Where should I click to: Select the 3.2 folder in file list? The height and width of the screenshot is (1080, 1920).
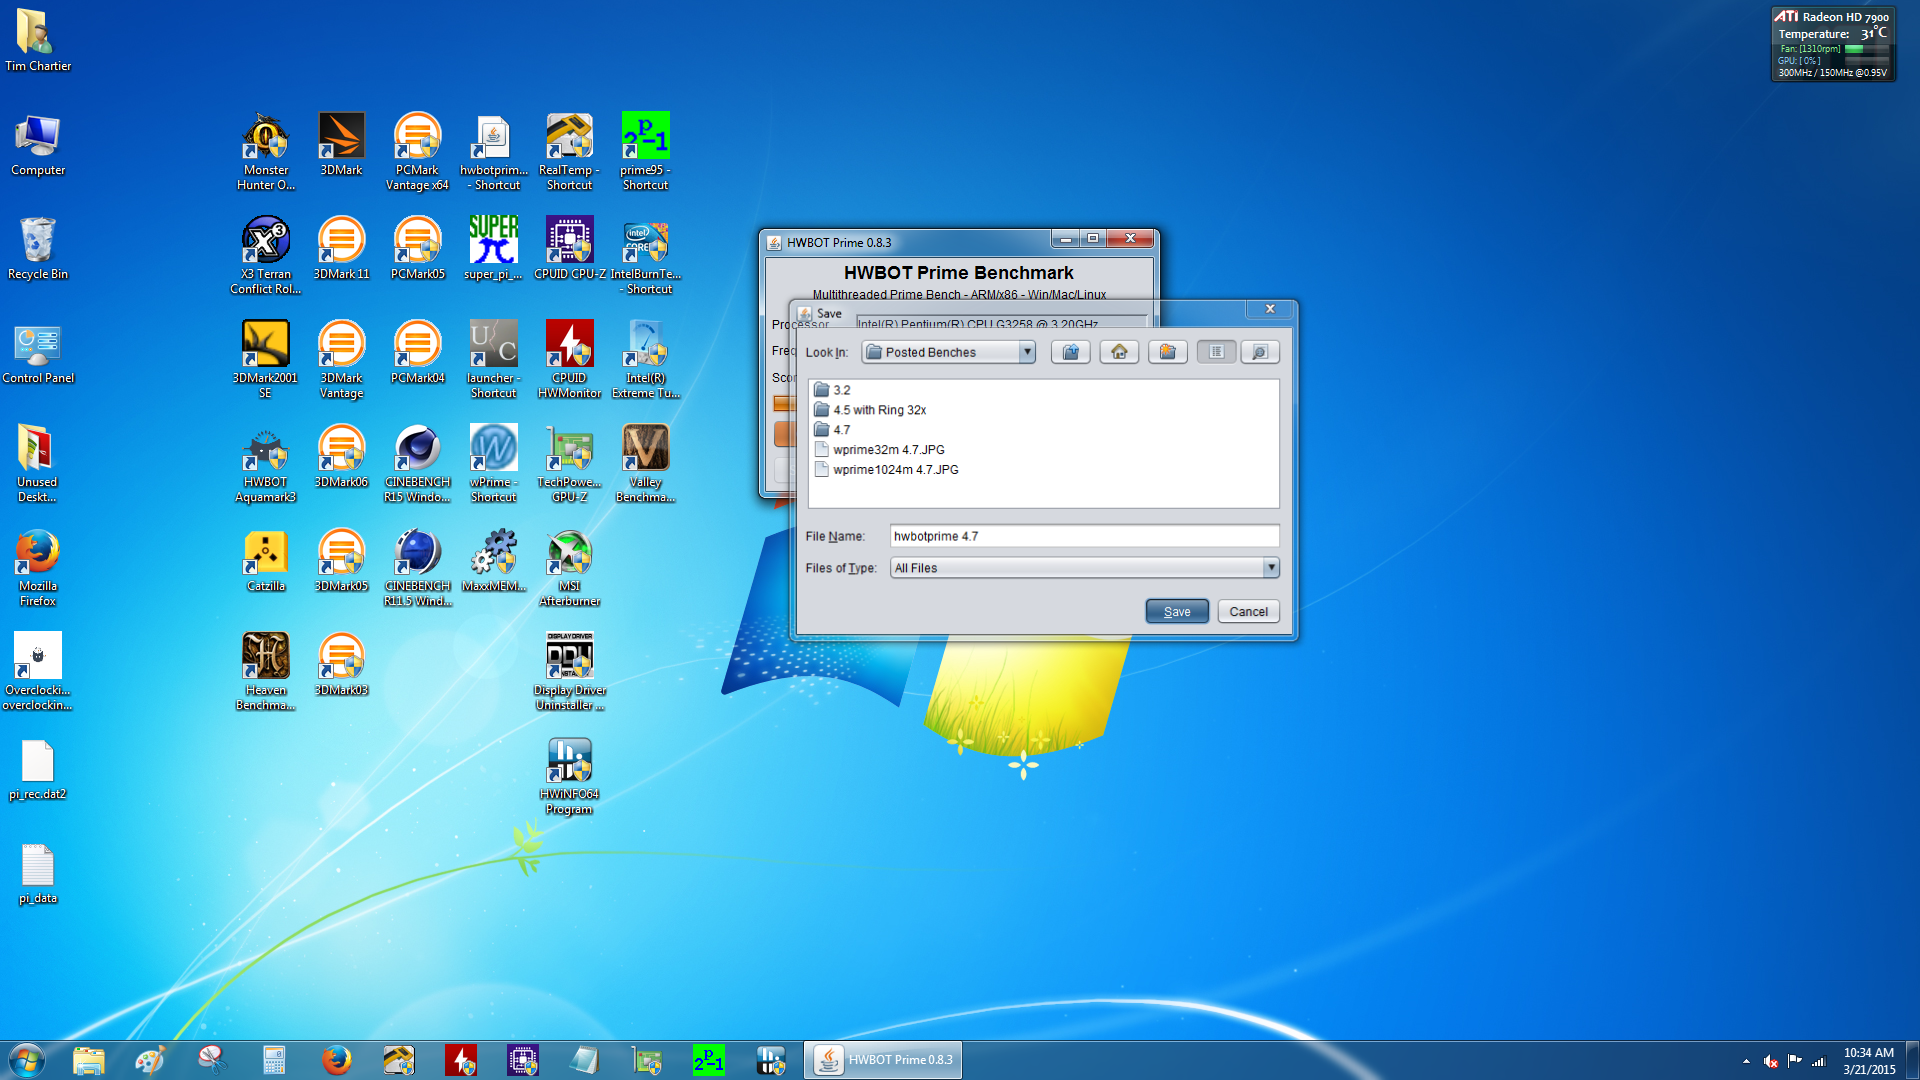833,390
